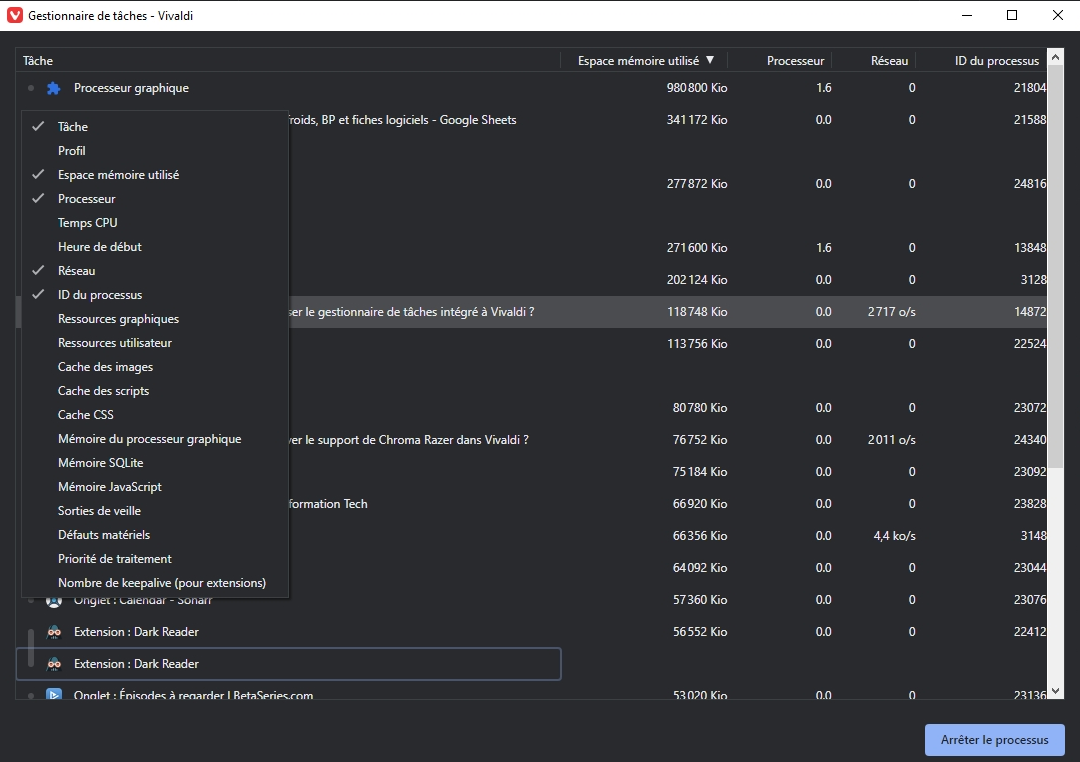Click the scrollbar up arrow
Screen dimensions: 1080x762
point(1055,57)
